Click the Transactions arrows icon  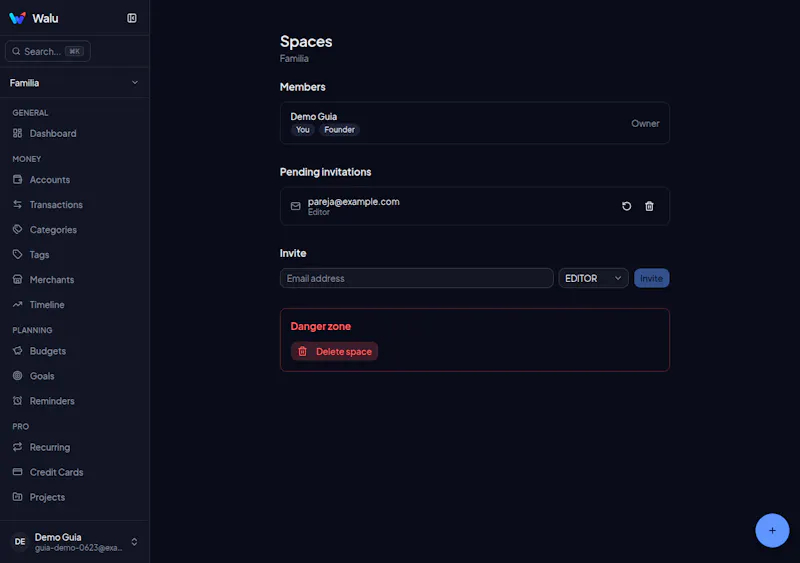pyautogui.click(x=17, y=204)
